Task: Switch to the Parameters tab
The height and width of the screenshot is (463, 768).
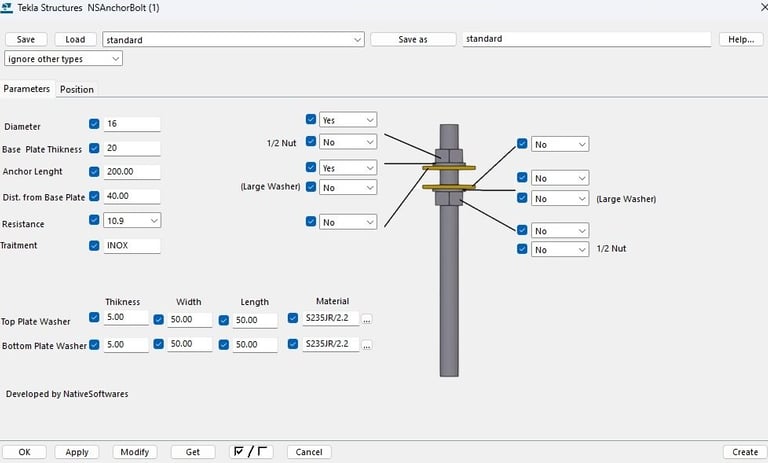Action: (x=27, y=89)
